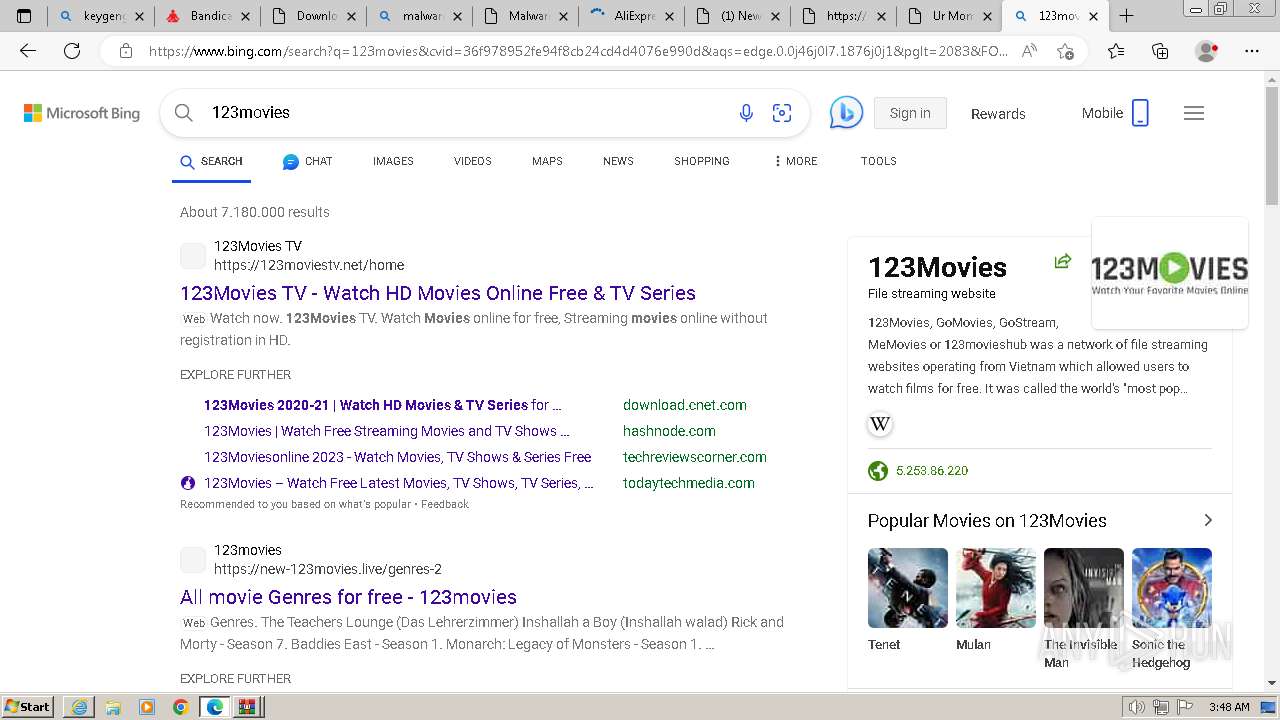This screenshot has width=1280, height=720.
Task: Click the taskbar clock 3:48 AM
Action: click(x=1229, y=707)
